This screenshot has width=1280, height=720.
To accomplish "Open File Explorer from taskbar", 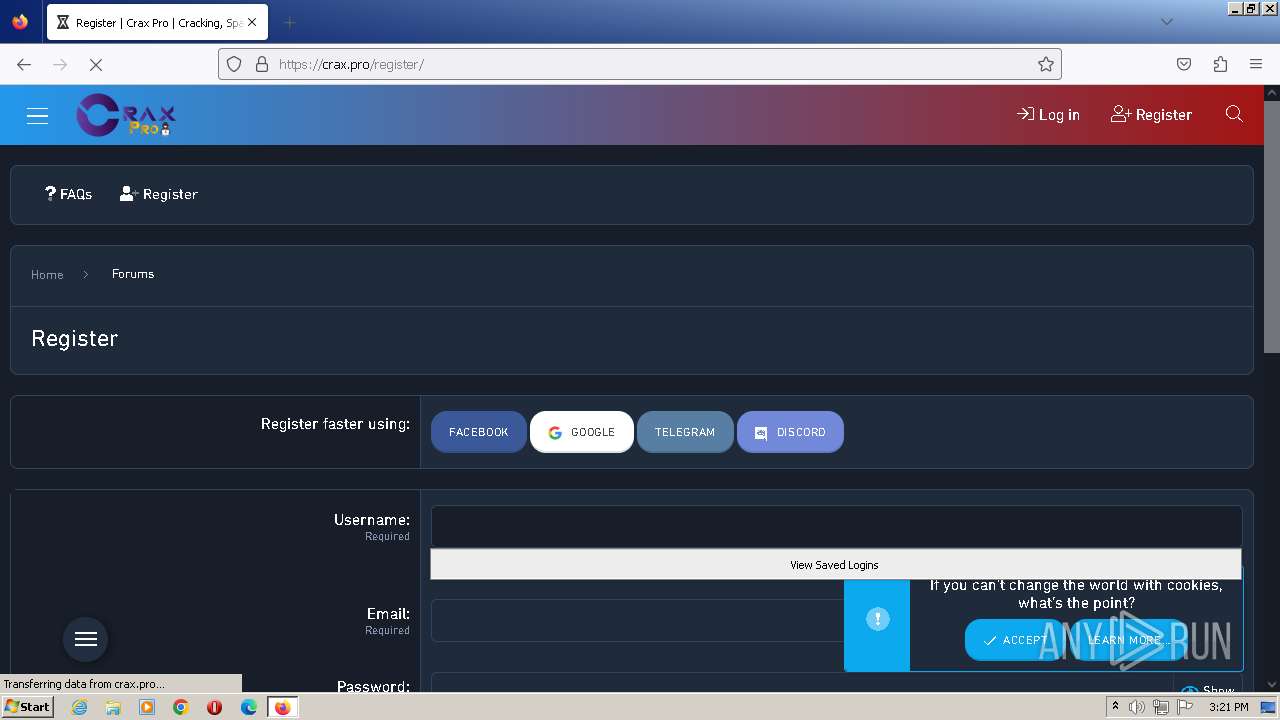I will (113, 707).
